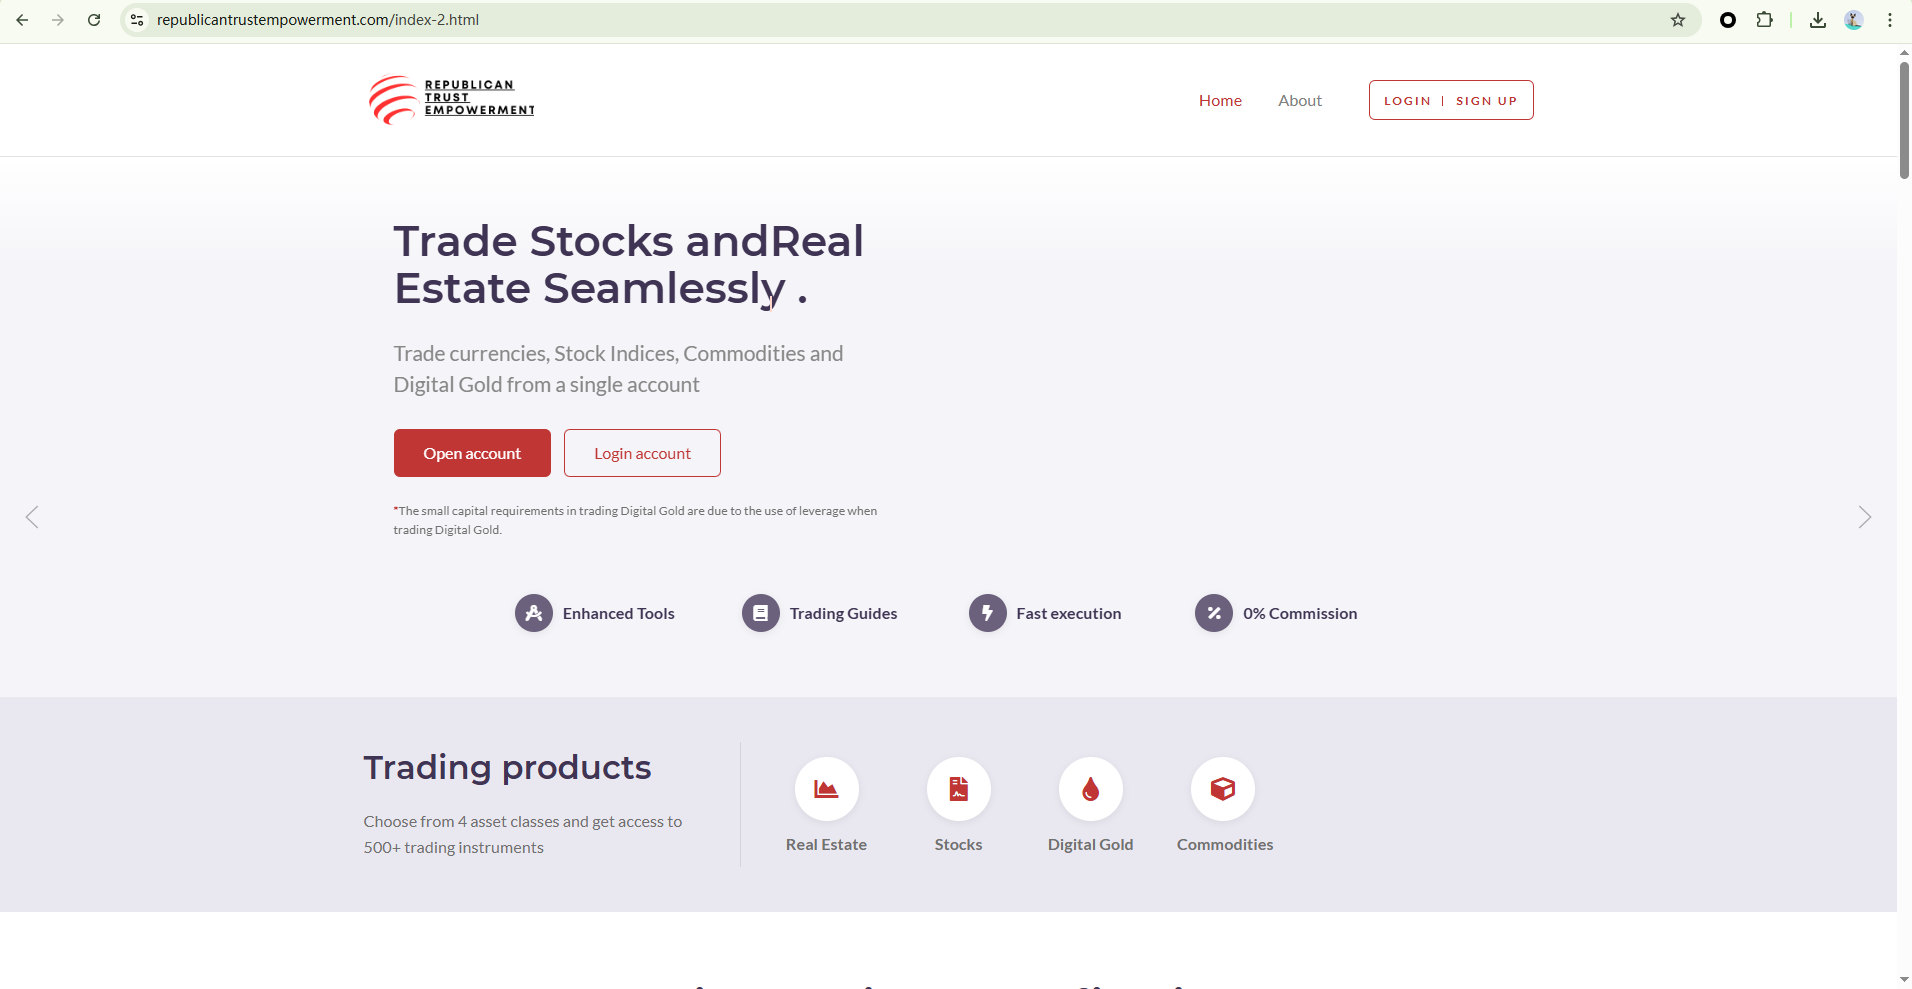Click the 0% Commission percent icon

click(1214, 613)
